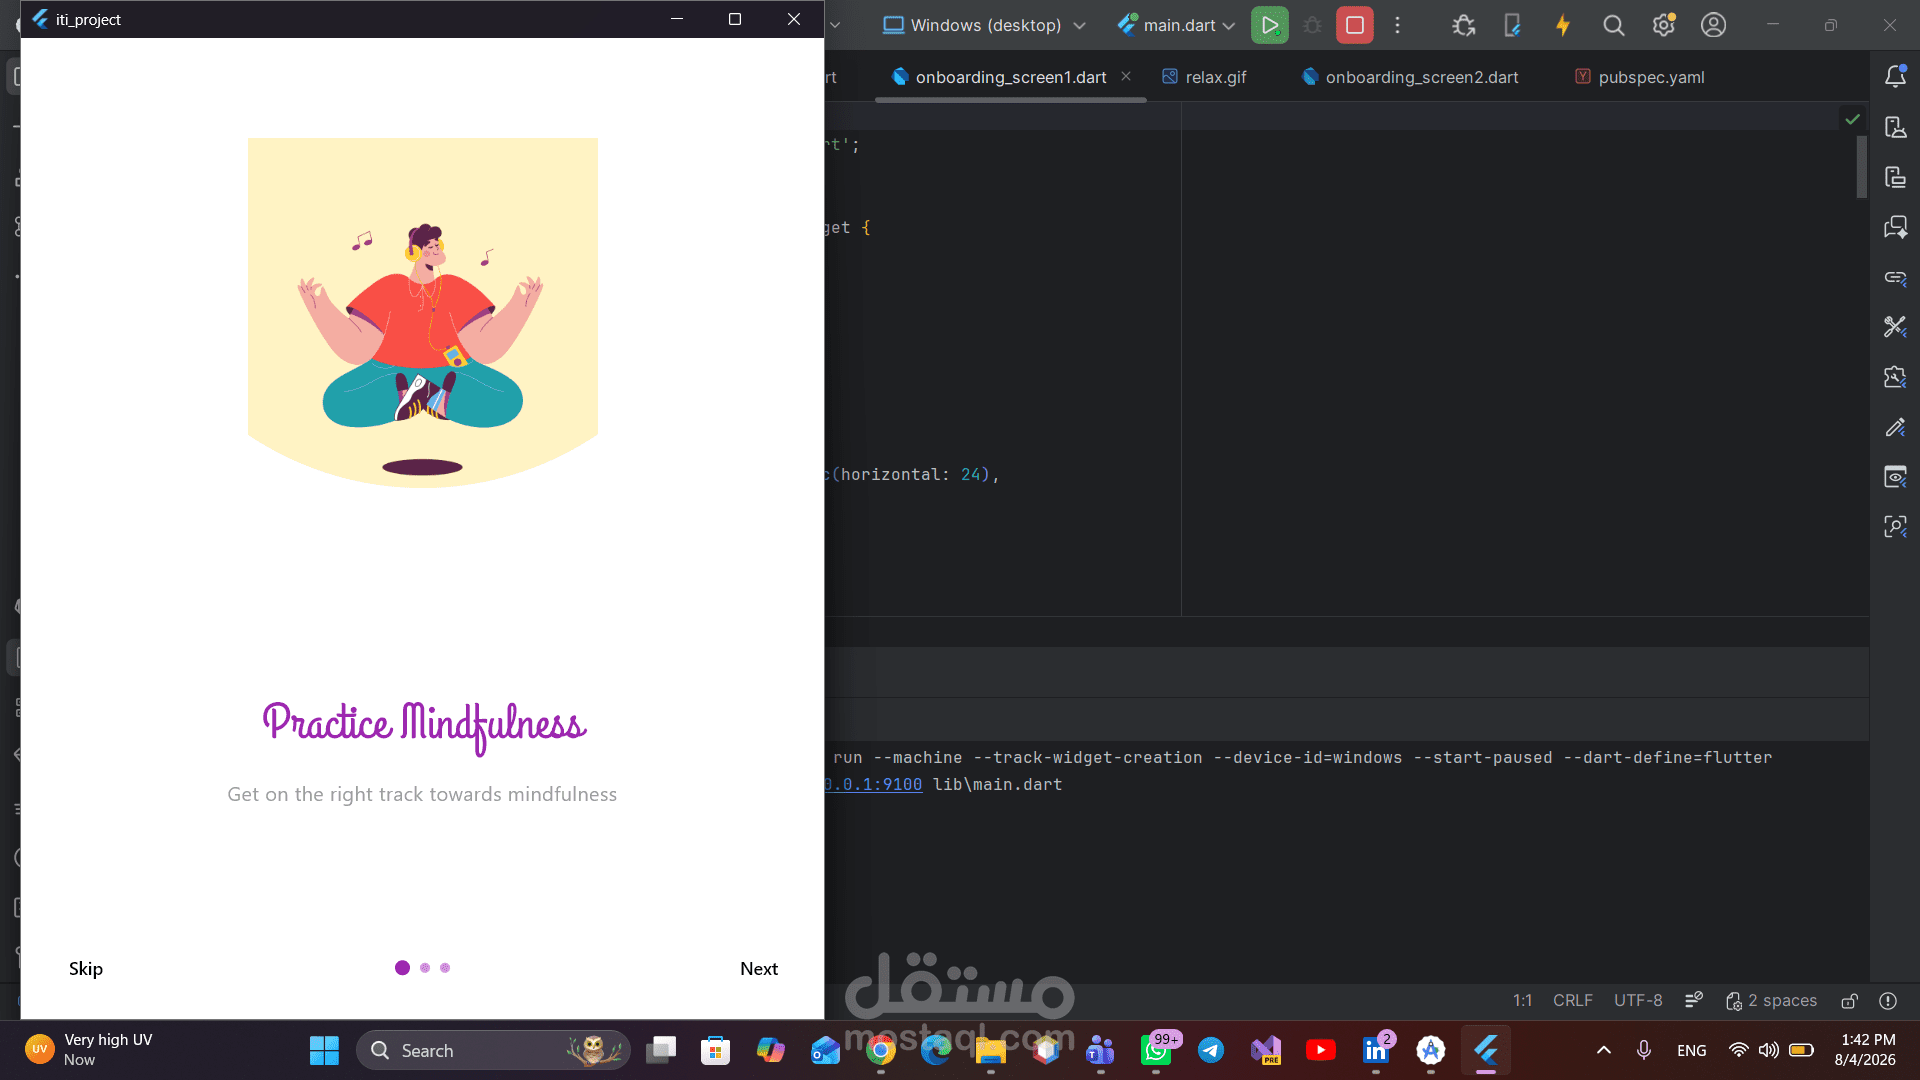Open the user account profile icon
1920x1080 pixels.
click(x=1713, y=25)
